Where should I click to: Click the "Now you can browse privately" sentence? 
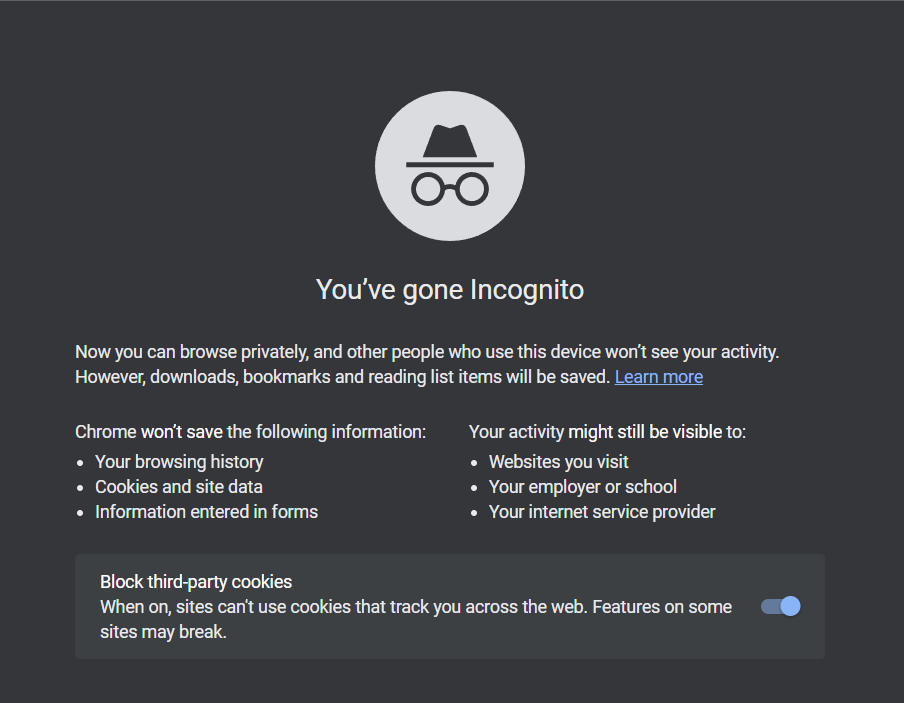tap(427, 352)
